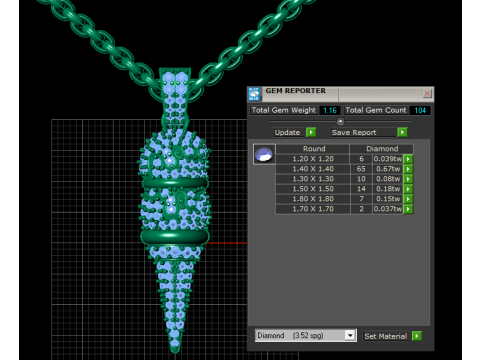
Task: Click the count cell showing 10
Action: pos(361,179)
